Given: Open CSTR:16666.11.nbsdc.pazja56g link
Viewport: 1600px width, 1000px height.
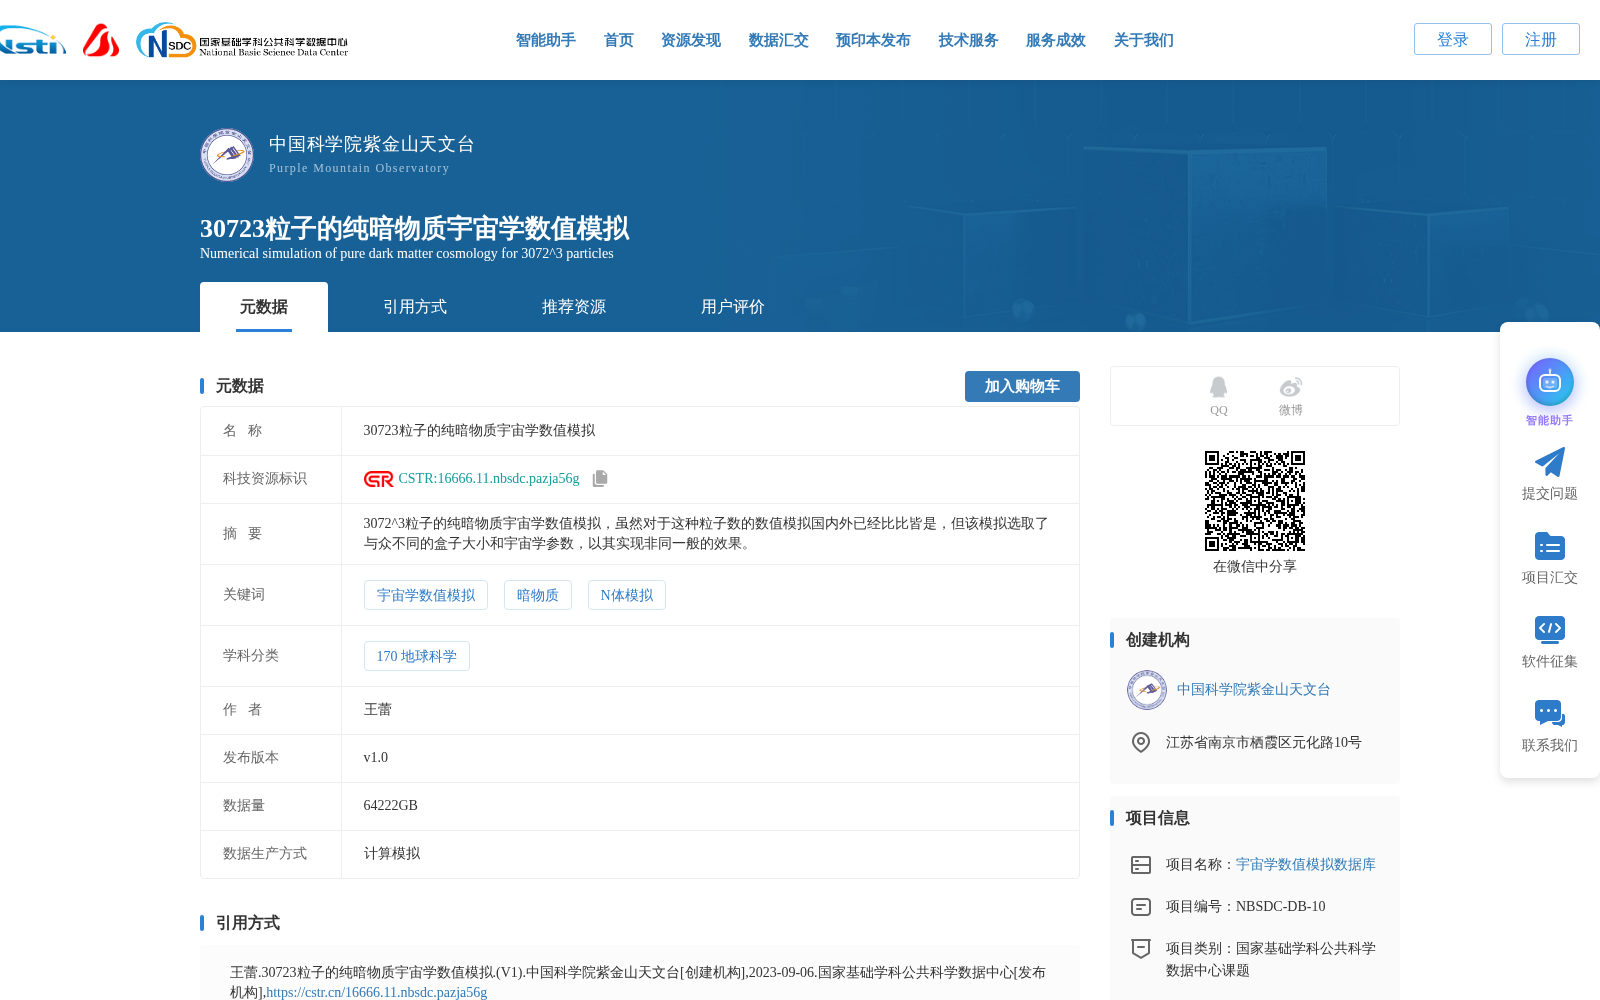Looking at the screenshot, I should (x=489, y=479).
